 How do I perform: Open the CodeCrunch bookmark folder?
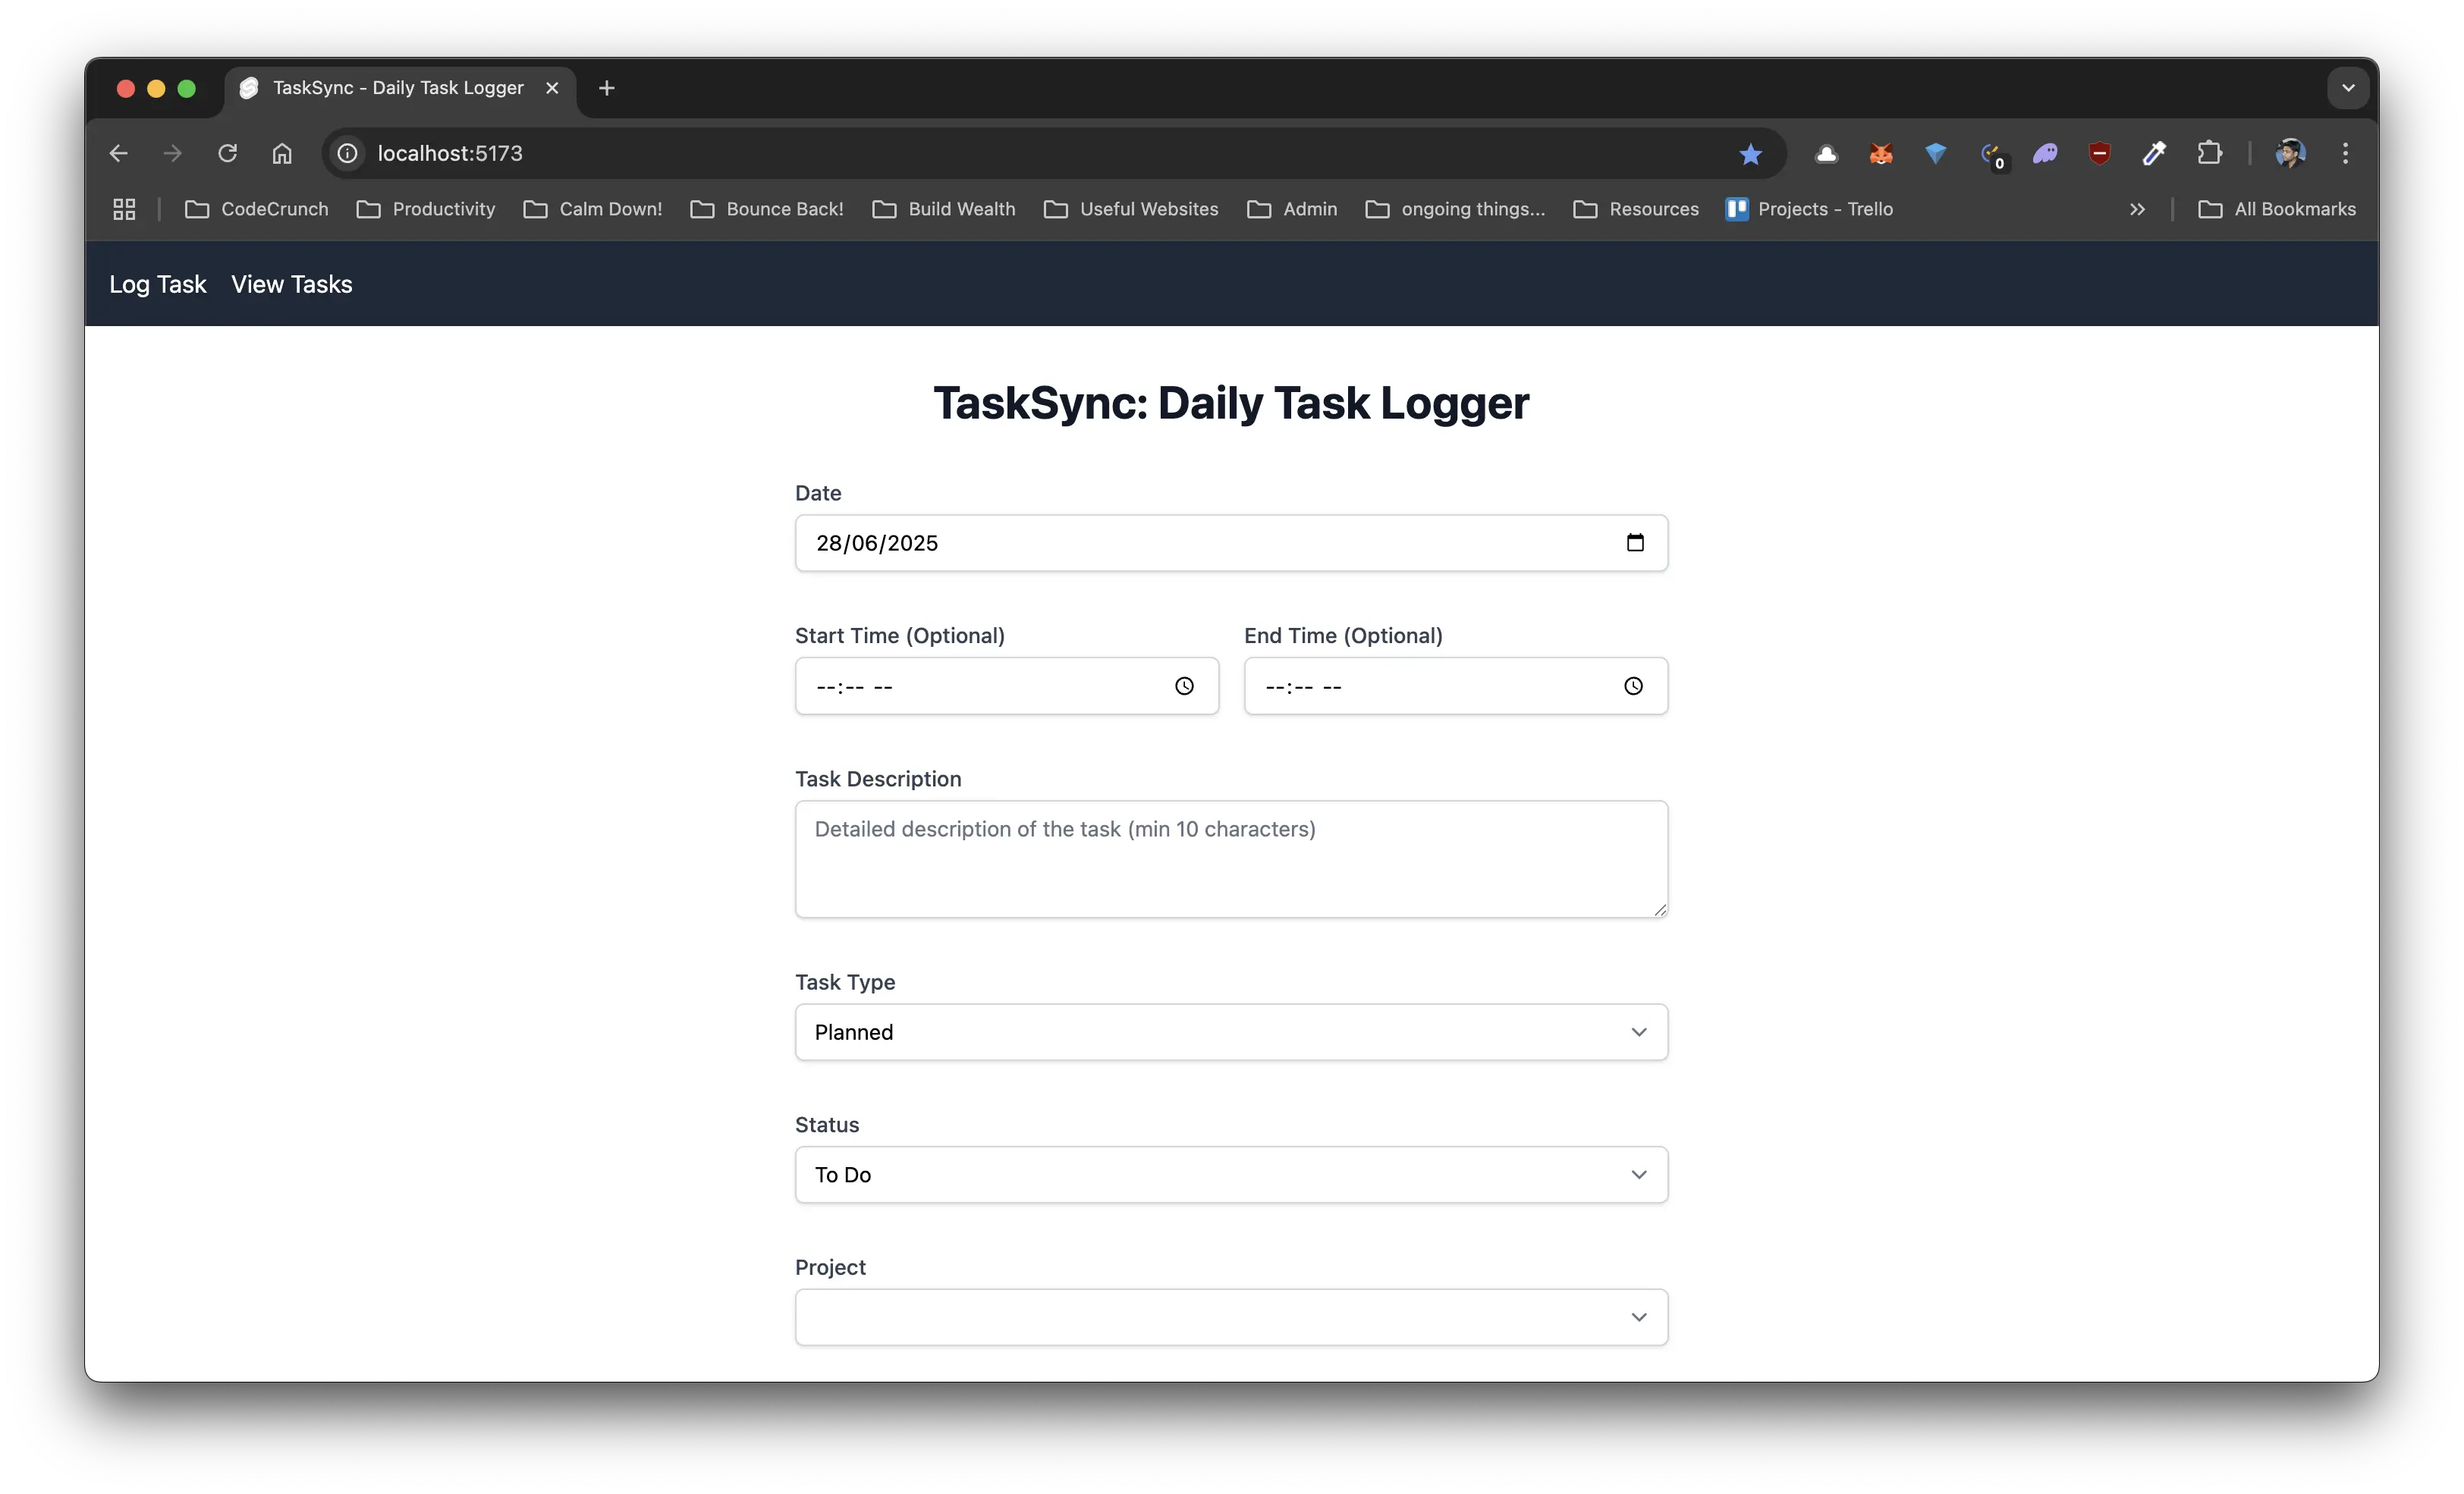(257, 209)
